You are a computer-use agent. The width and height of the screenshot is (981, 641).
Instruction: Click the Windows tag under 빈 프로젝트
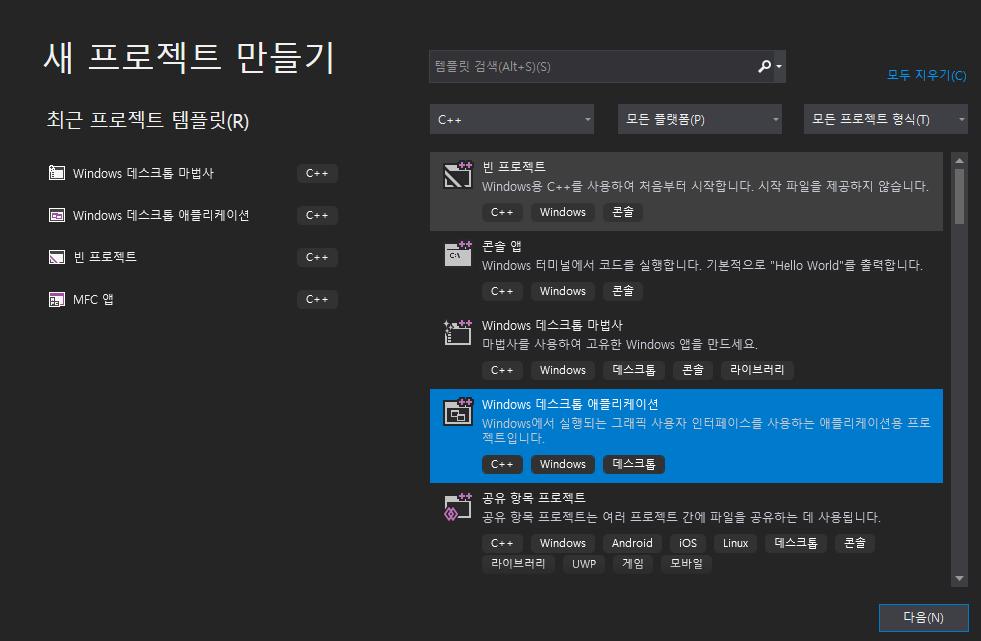tap(562, 212)
